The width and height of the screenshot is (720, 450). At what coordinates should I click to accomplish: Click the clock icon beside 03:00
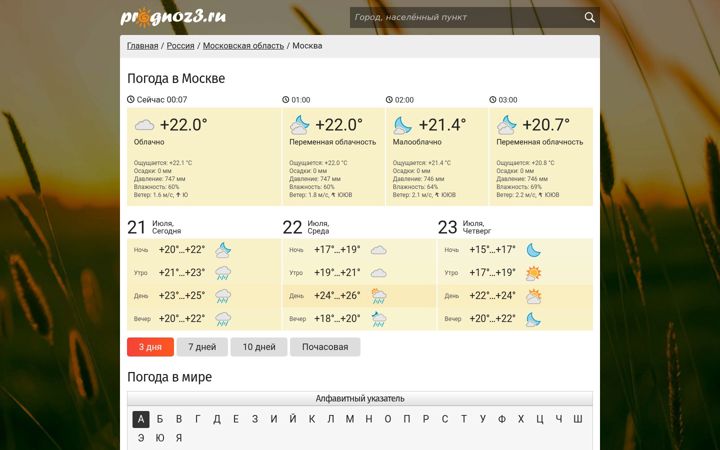point(493,100)
